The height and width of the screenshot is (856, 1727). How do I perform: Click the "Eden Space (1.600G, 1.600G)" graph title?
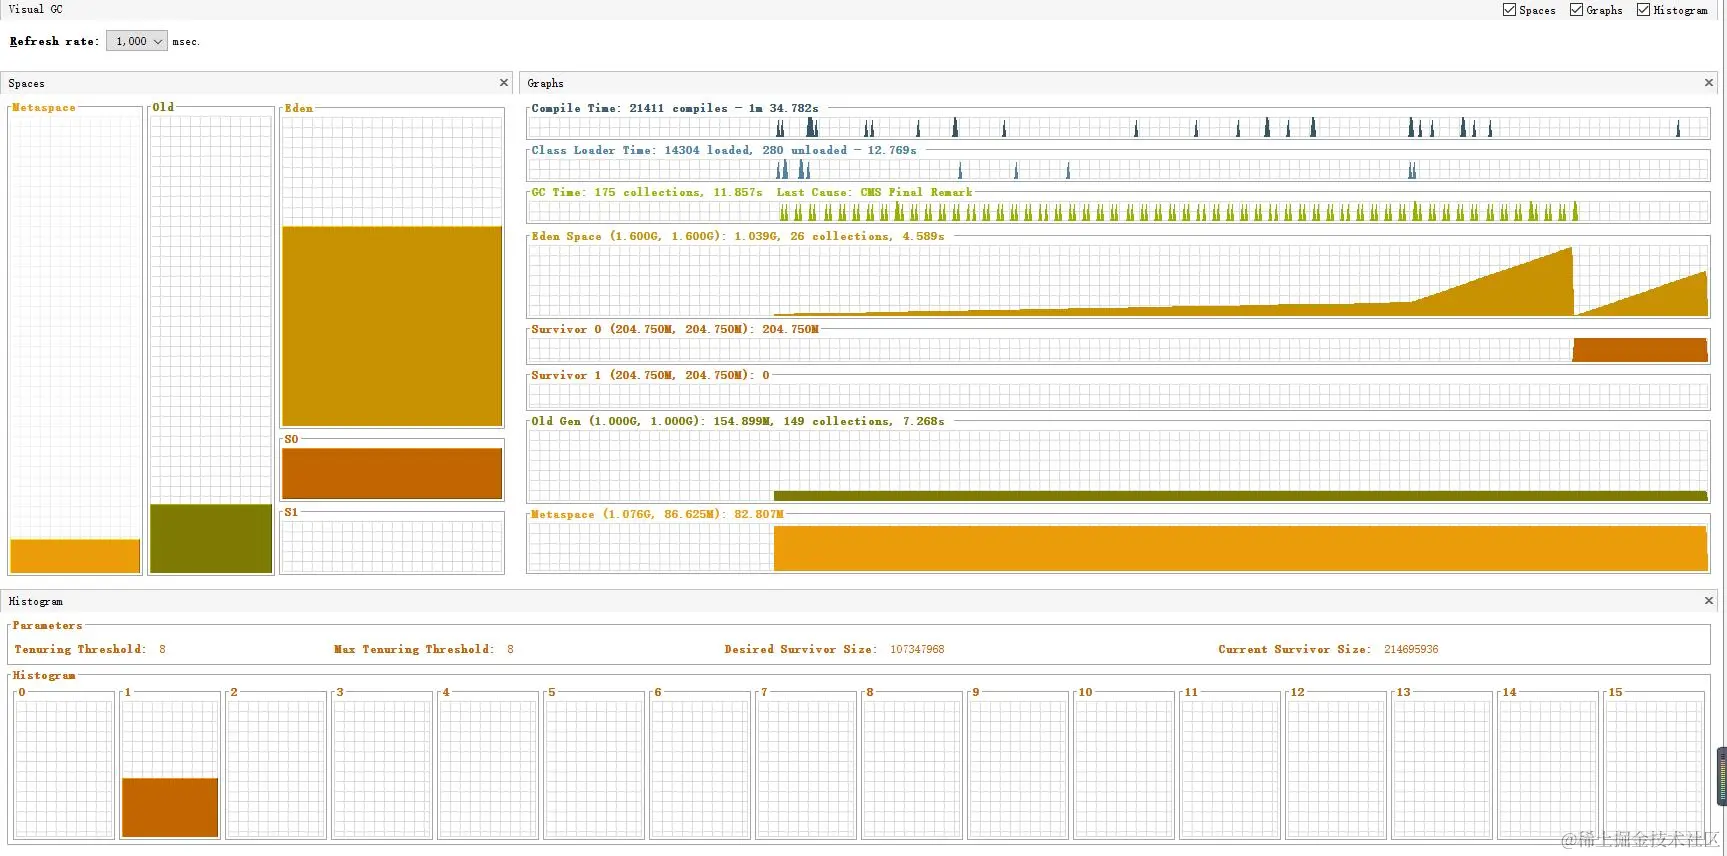pyautogui.click(x=737, y=236)
